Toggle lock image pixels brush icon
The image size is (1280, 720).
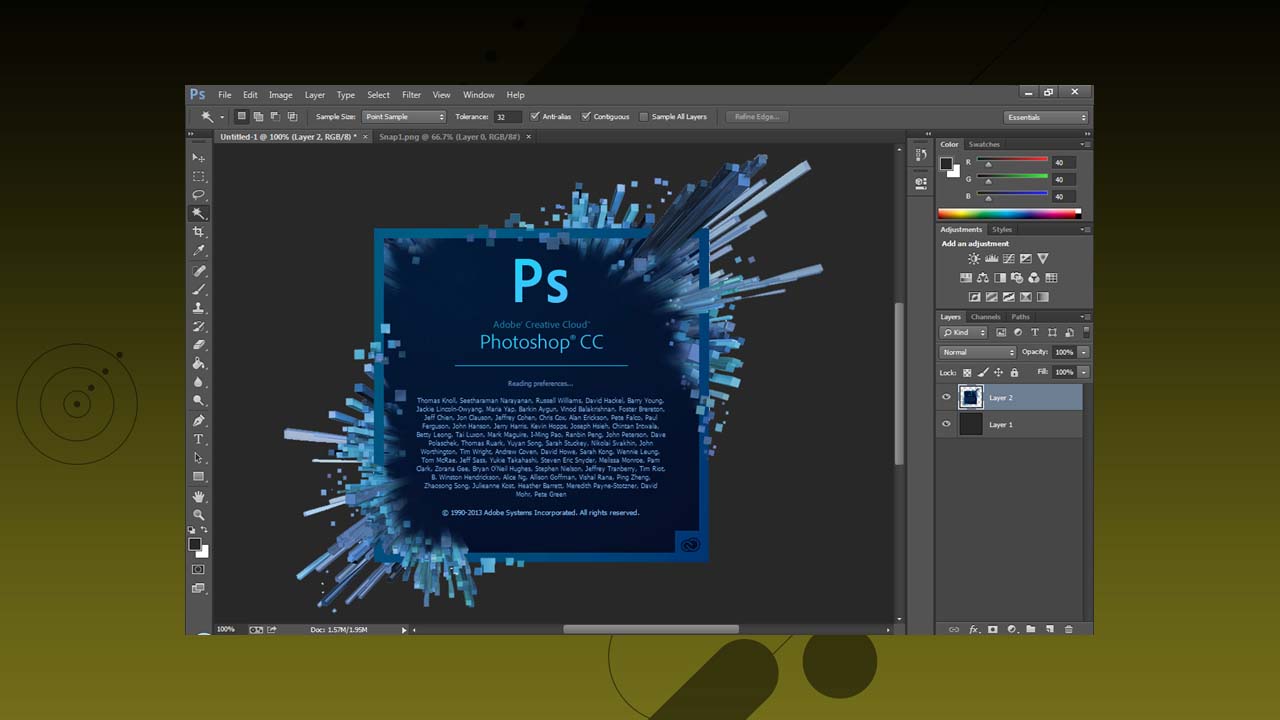[x=983, y=372]
